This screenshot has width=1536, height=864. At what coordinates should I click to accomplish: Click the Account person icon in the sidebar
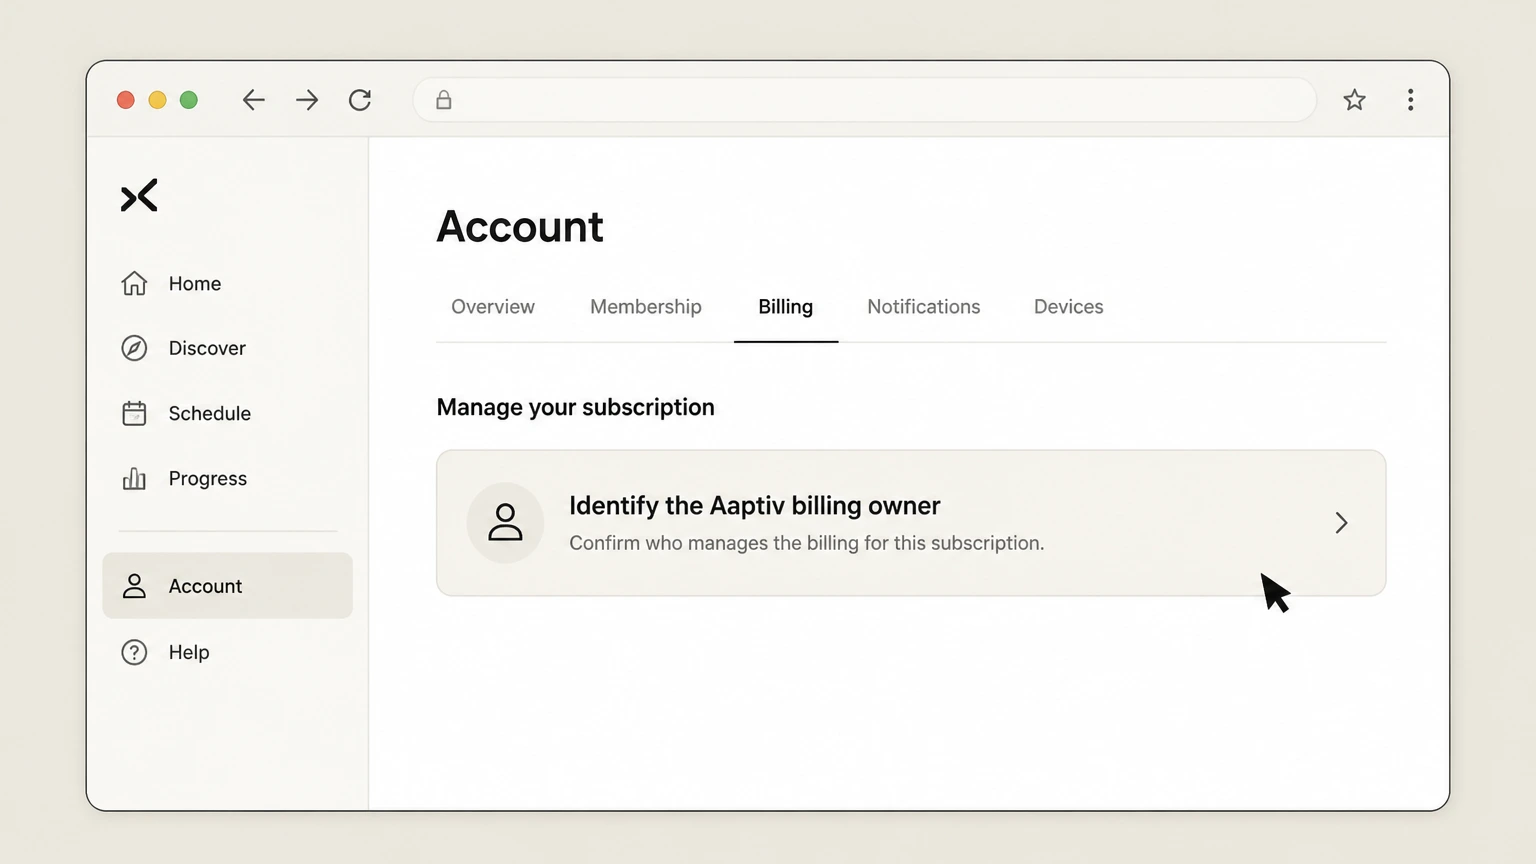134,586
